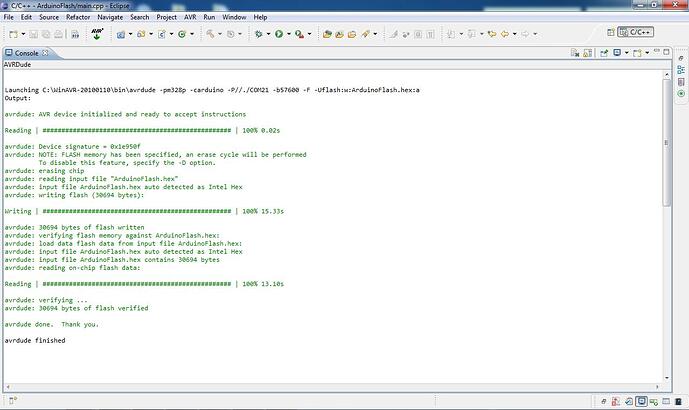Close the Console tab with its X
Viewport: 689px width, 410px height.
pyautogui.click(x=45, y=53)
